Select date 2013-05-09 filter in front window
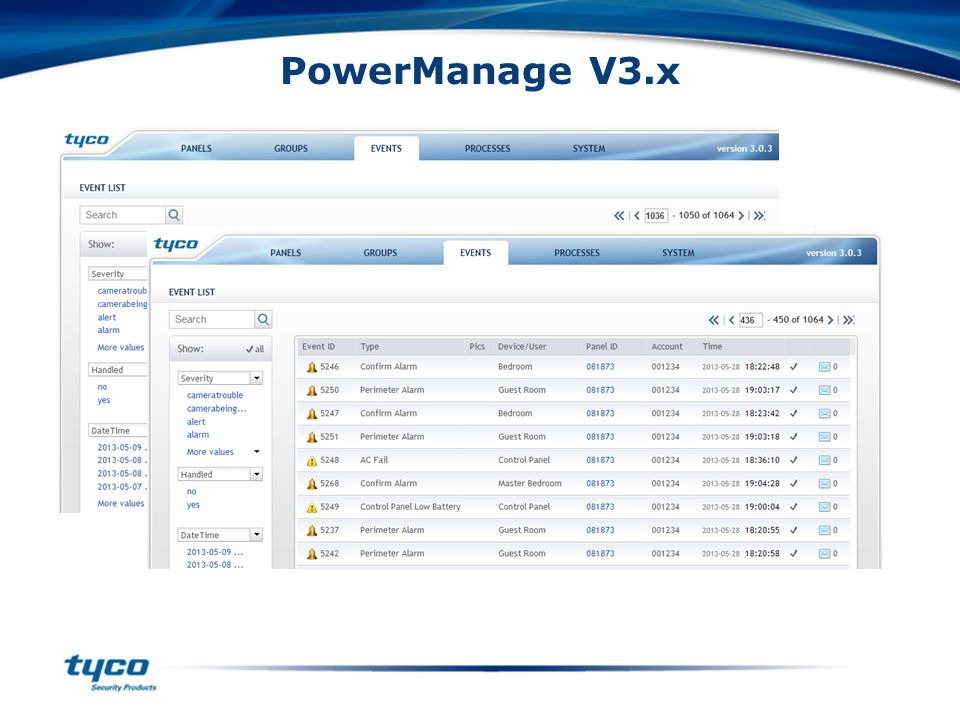960x720 pixels. (x=215, y=552)
